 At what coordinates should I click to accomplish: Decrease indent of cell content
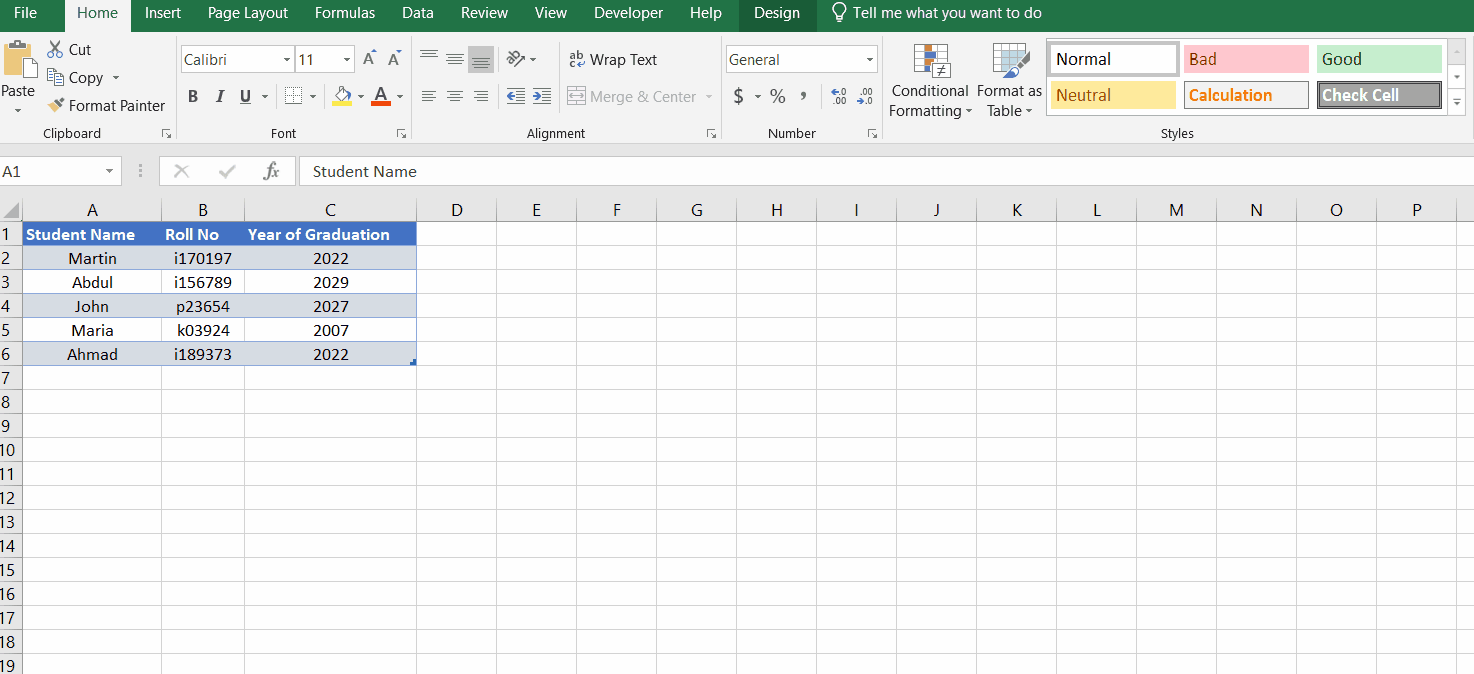coord(516,96)
